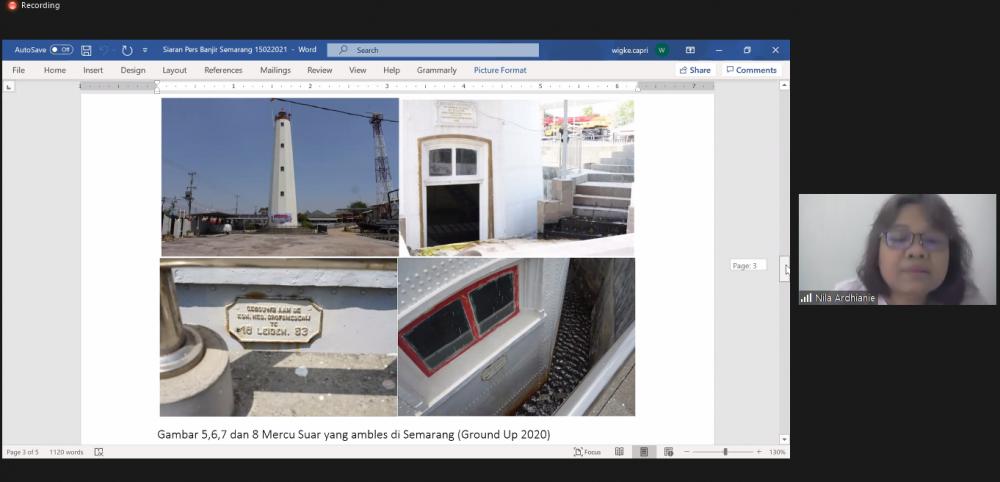Click the Share button
This screenshot has height=482, width=1000.
695,70
